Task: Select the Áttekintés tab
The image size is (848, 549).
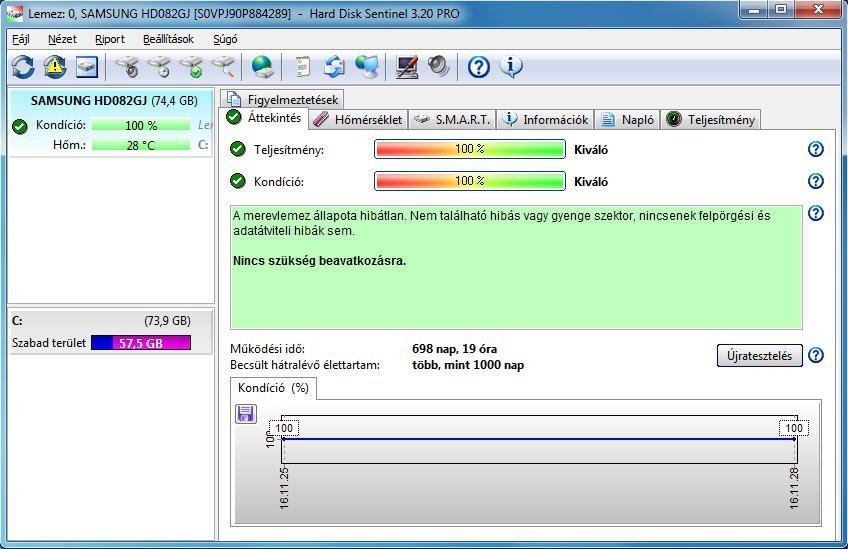Action: tap(264, 118)
